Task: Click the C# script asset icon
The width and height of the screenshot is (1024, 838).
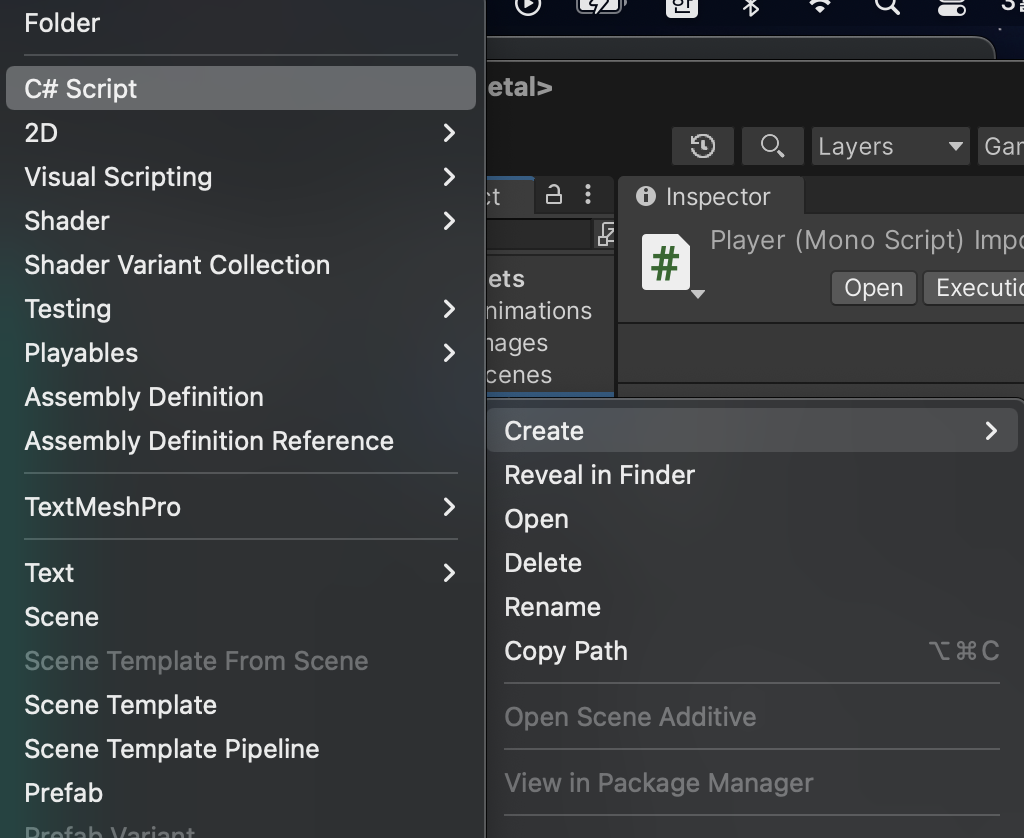Action: (666, 263)
